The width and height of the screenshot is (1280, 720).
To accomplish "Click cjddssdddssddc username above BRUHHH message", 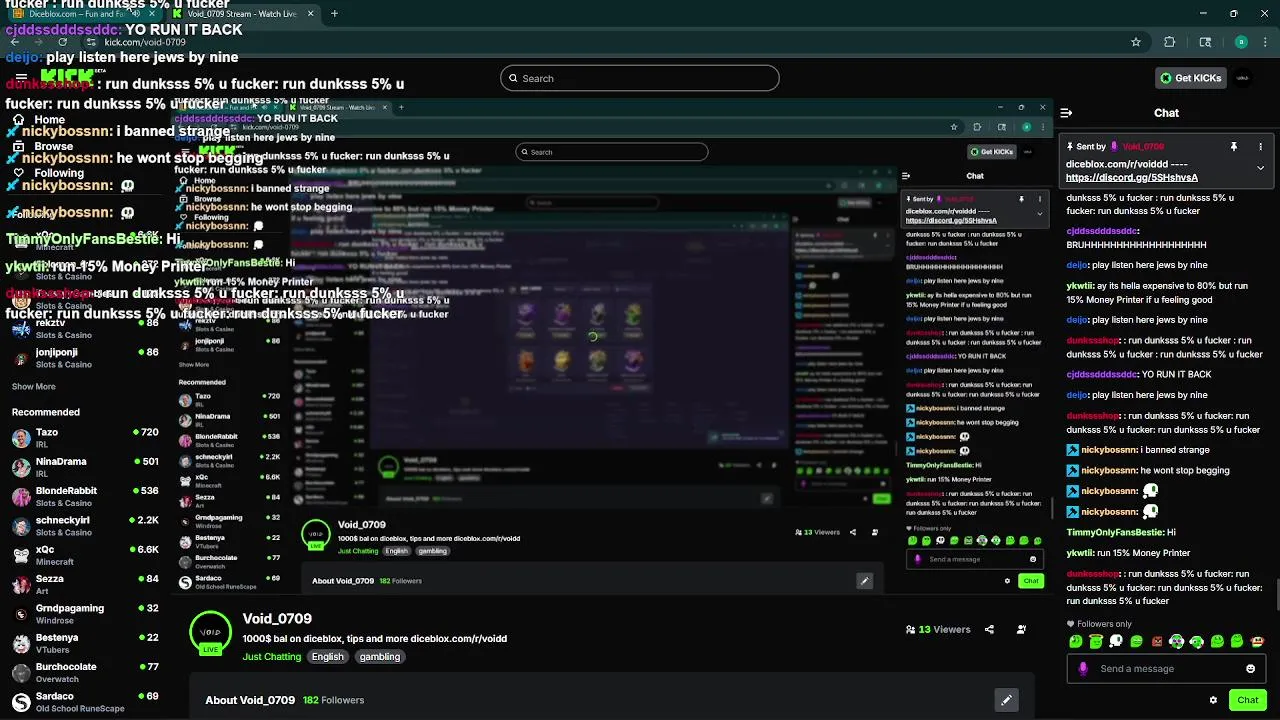I will 1103,231.
